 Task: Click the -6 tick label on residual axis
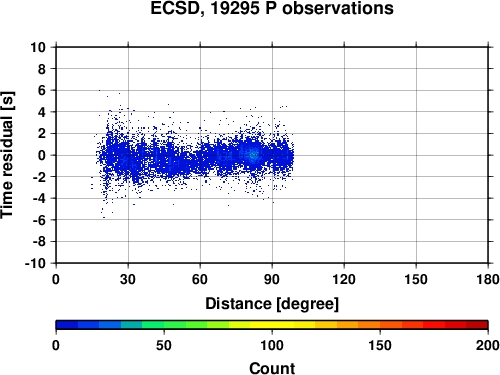pyautogui.click(x=39, y=220)
